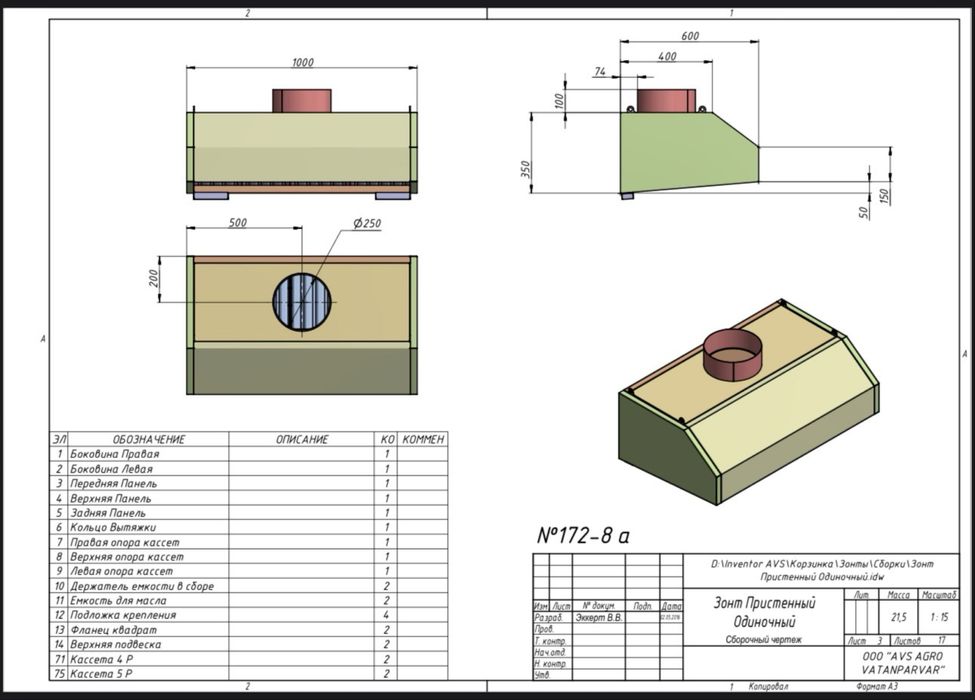Click the Inventor file path text
Screen dimensions: 975x700
(822, 570)
